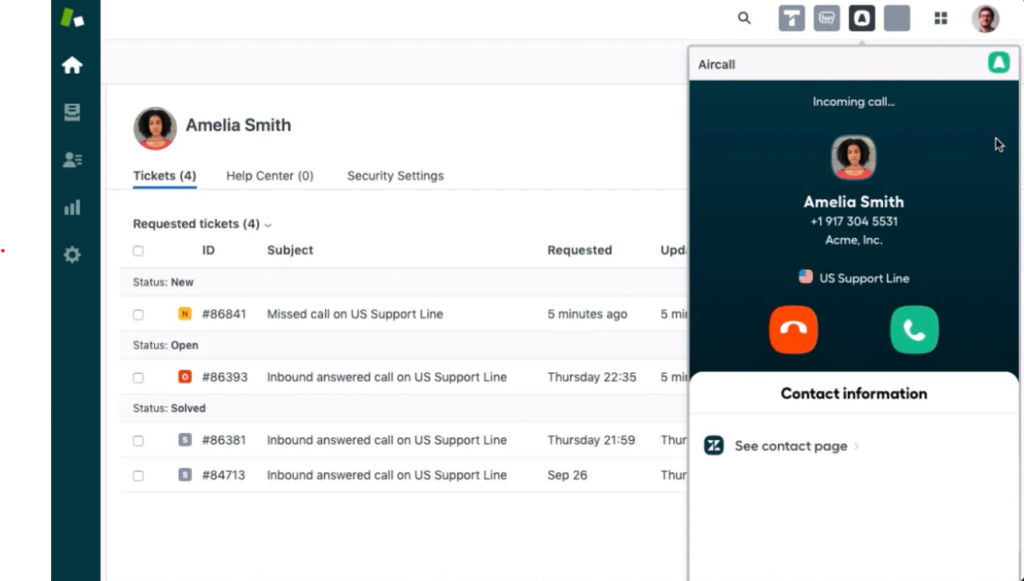The width and height of the screenshot is (1024, 581).
Task: Click the Contact information heading
Action: pyautogui.click(x=854, y=394)
